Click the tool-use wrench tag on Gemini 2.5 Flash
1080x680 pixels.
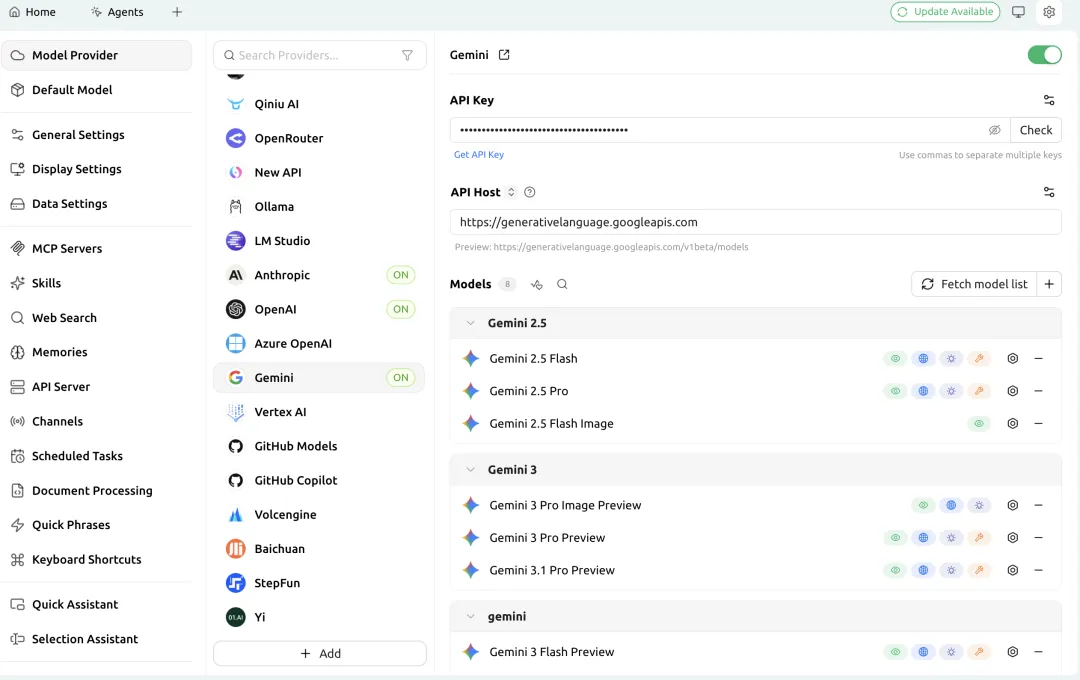point(979,358)
